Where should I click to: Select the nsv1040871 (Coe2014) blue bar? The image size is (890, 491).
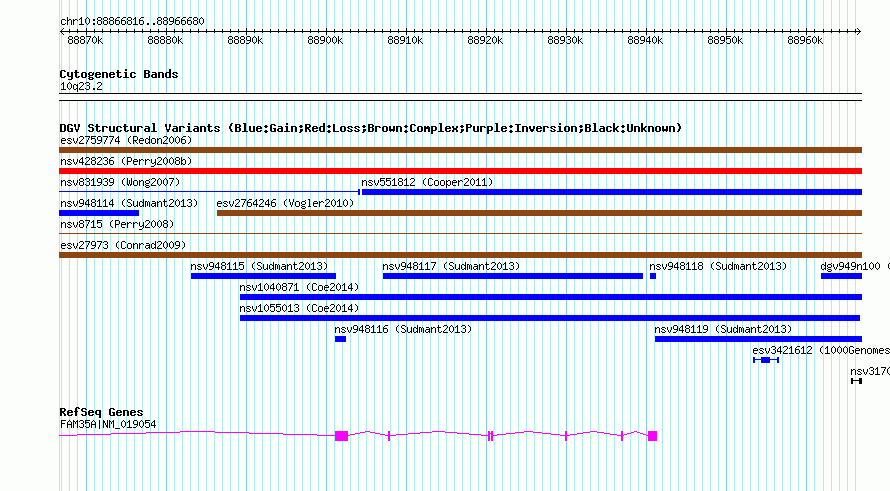click(x=551, y=297)
